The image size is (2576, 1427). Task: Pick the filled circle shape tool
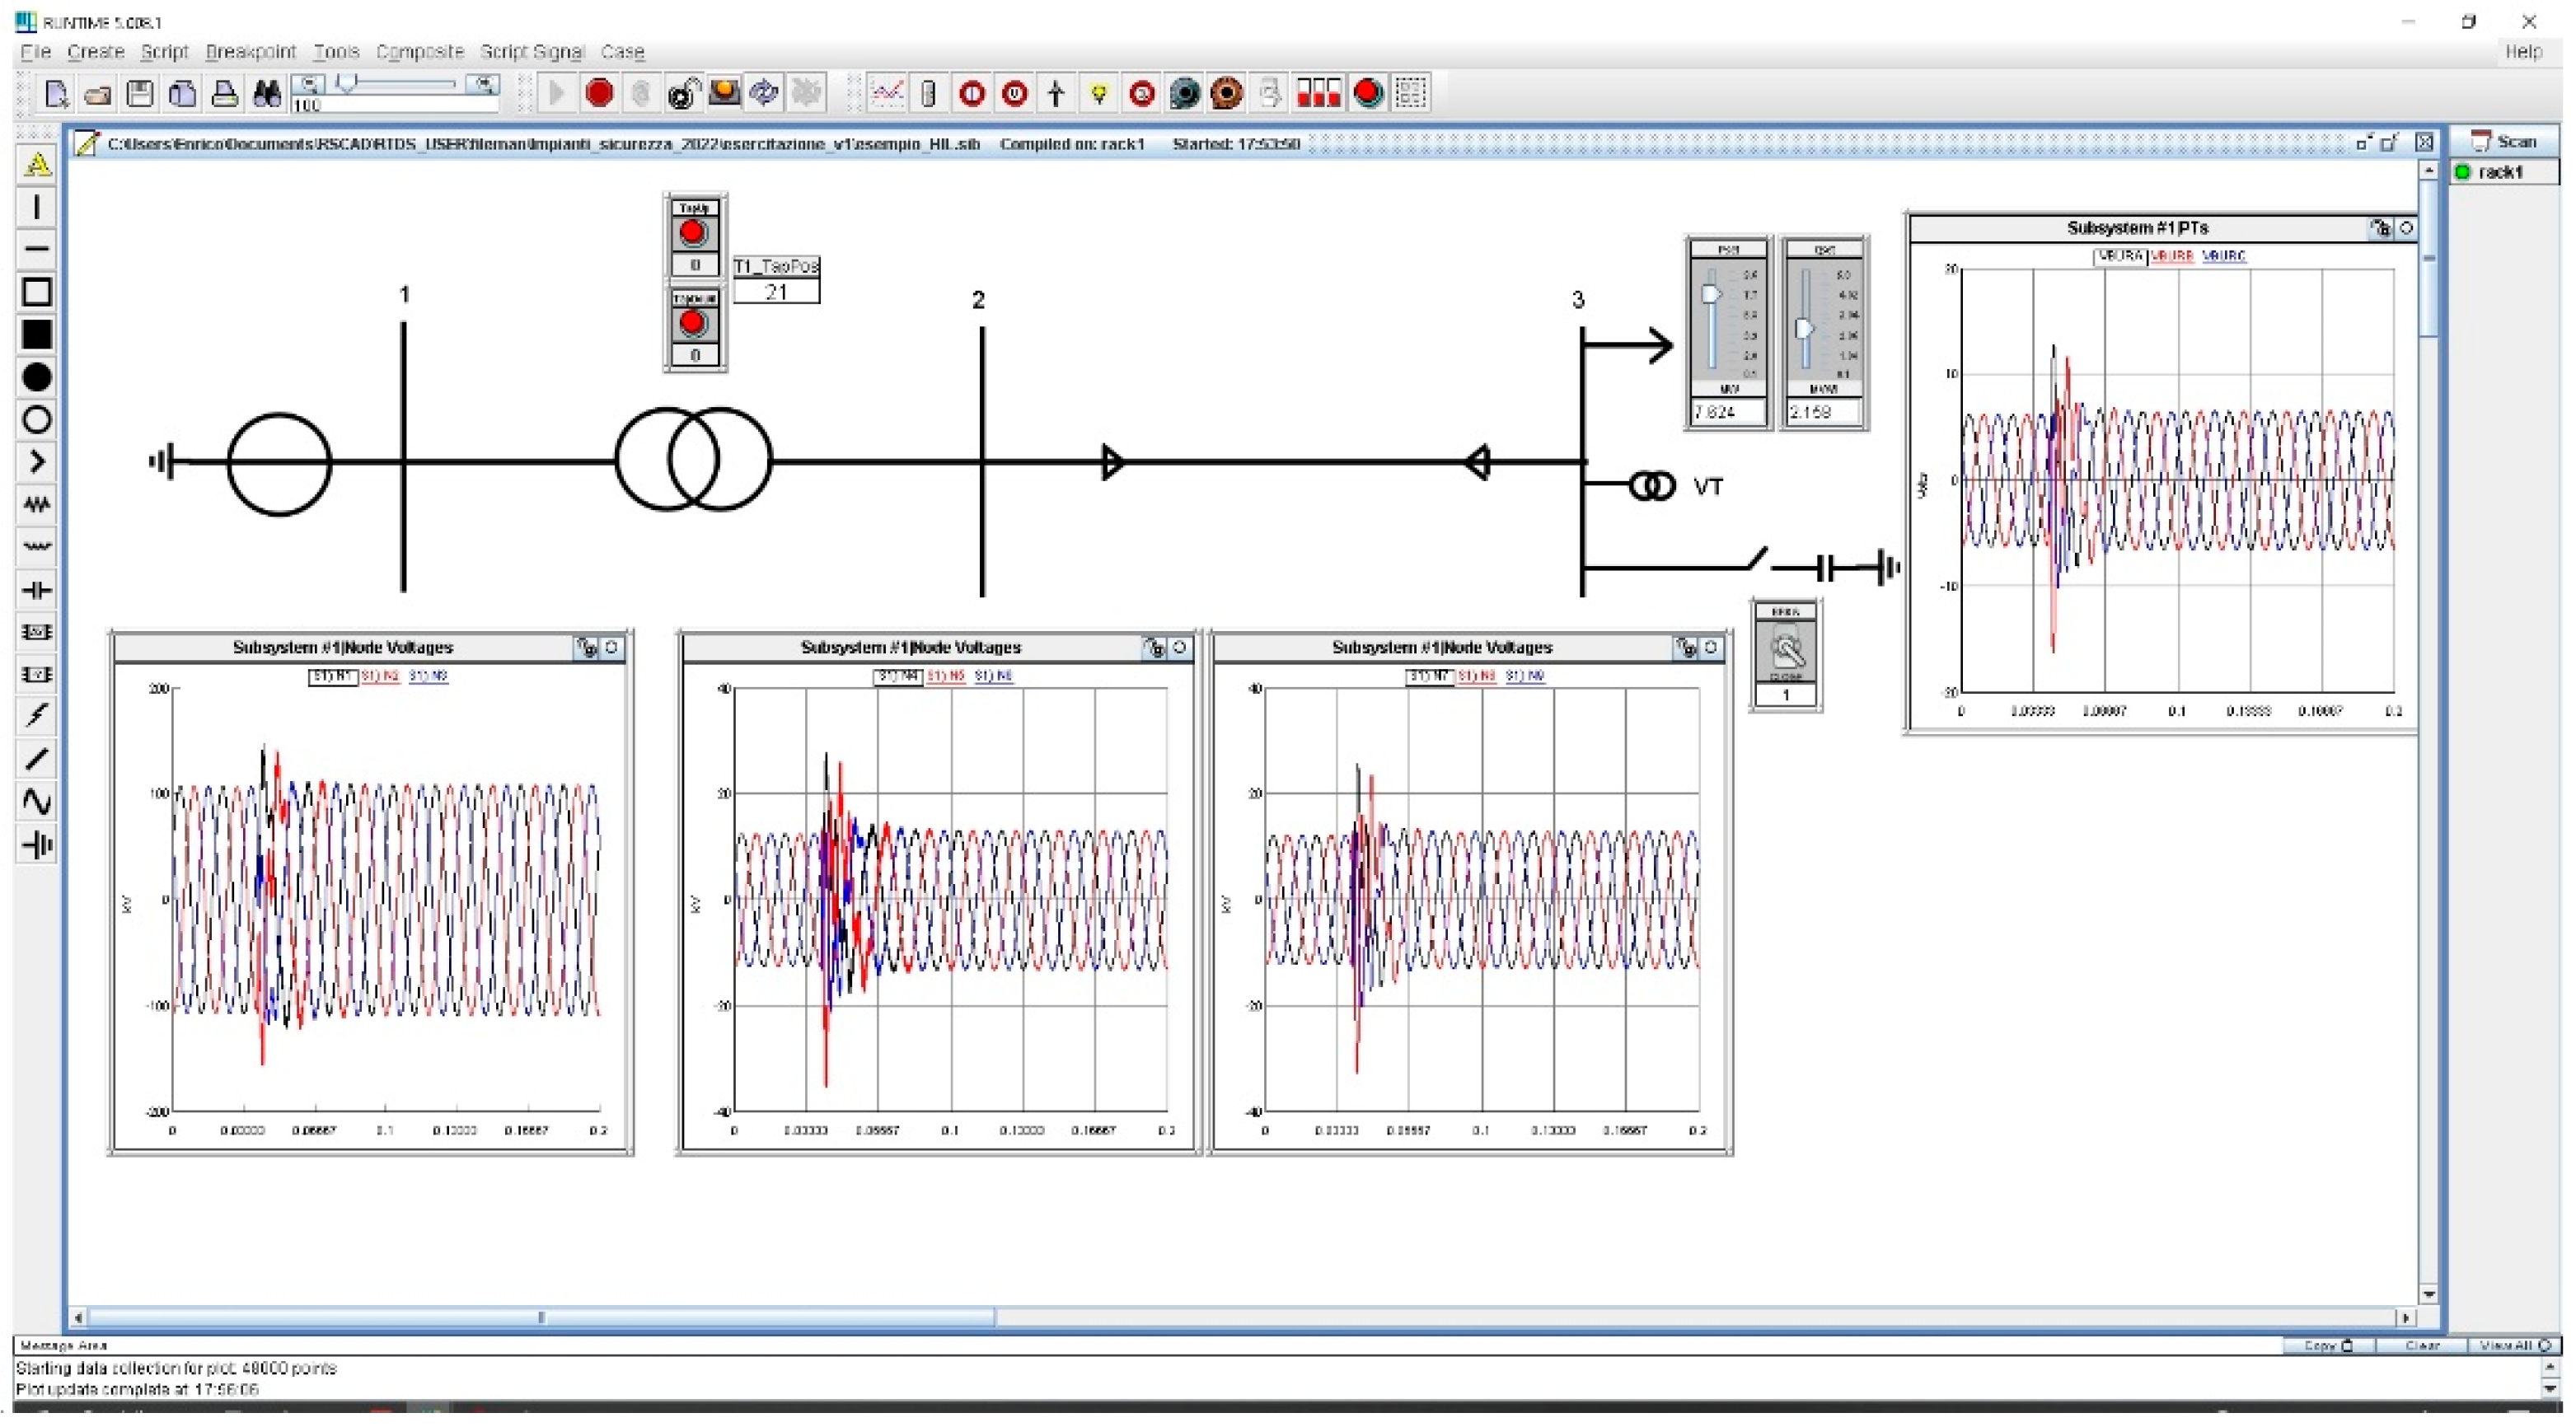[x=37, y=377]
